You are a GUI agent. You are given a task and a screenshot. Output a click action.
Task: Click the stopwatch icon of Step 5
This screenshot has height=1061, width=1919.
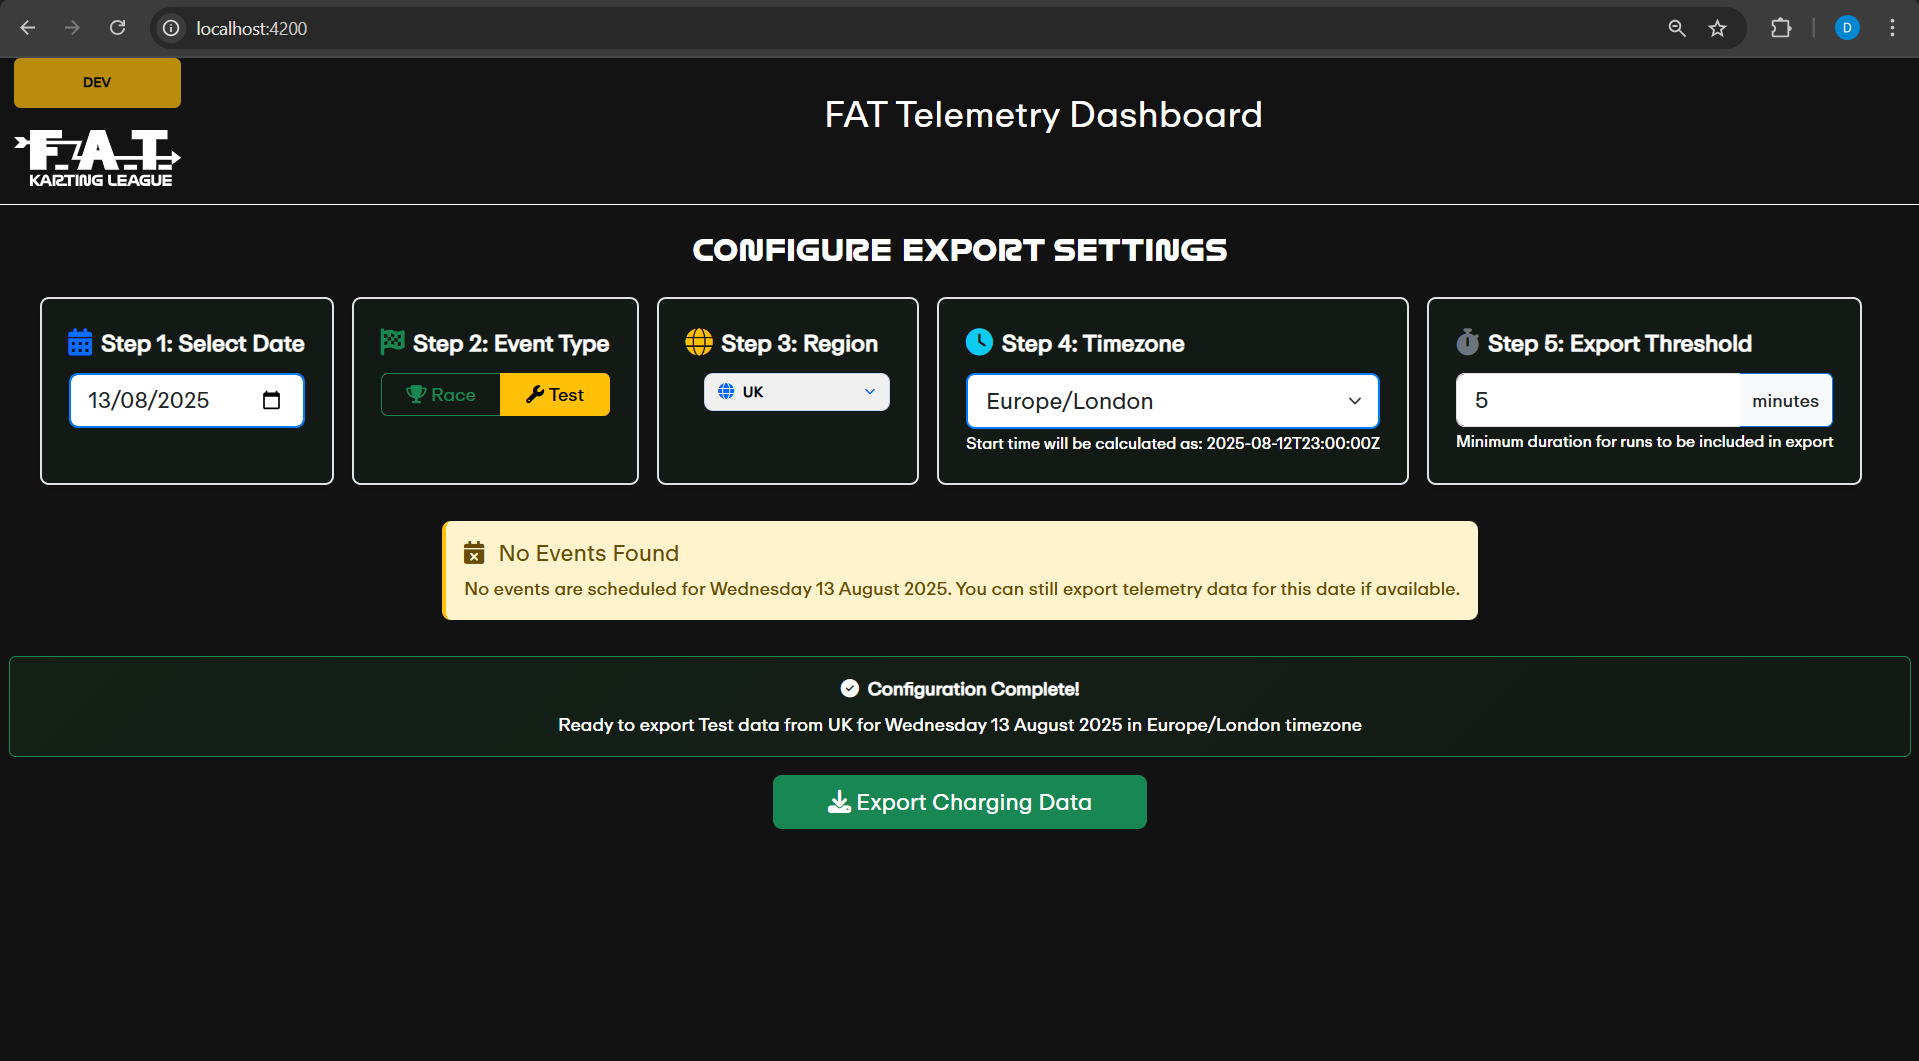[x=1467, y=342]
